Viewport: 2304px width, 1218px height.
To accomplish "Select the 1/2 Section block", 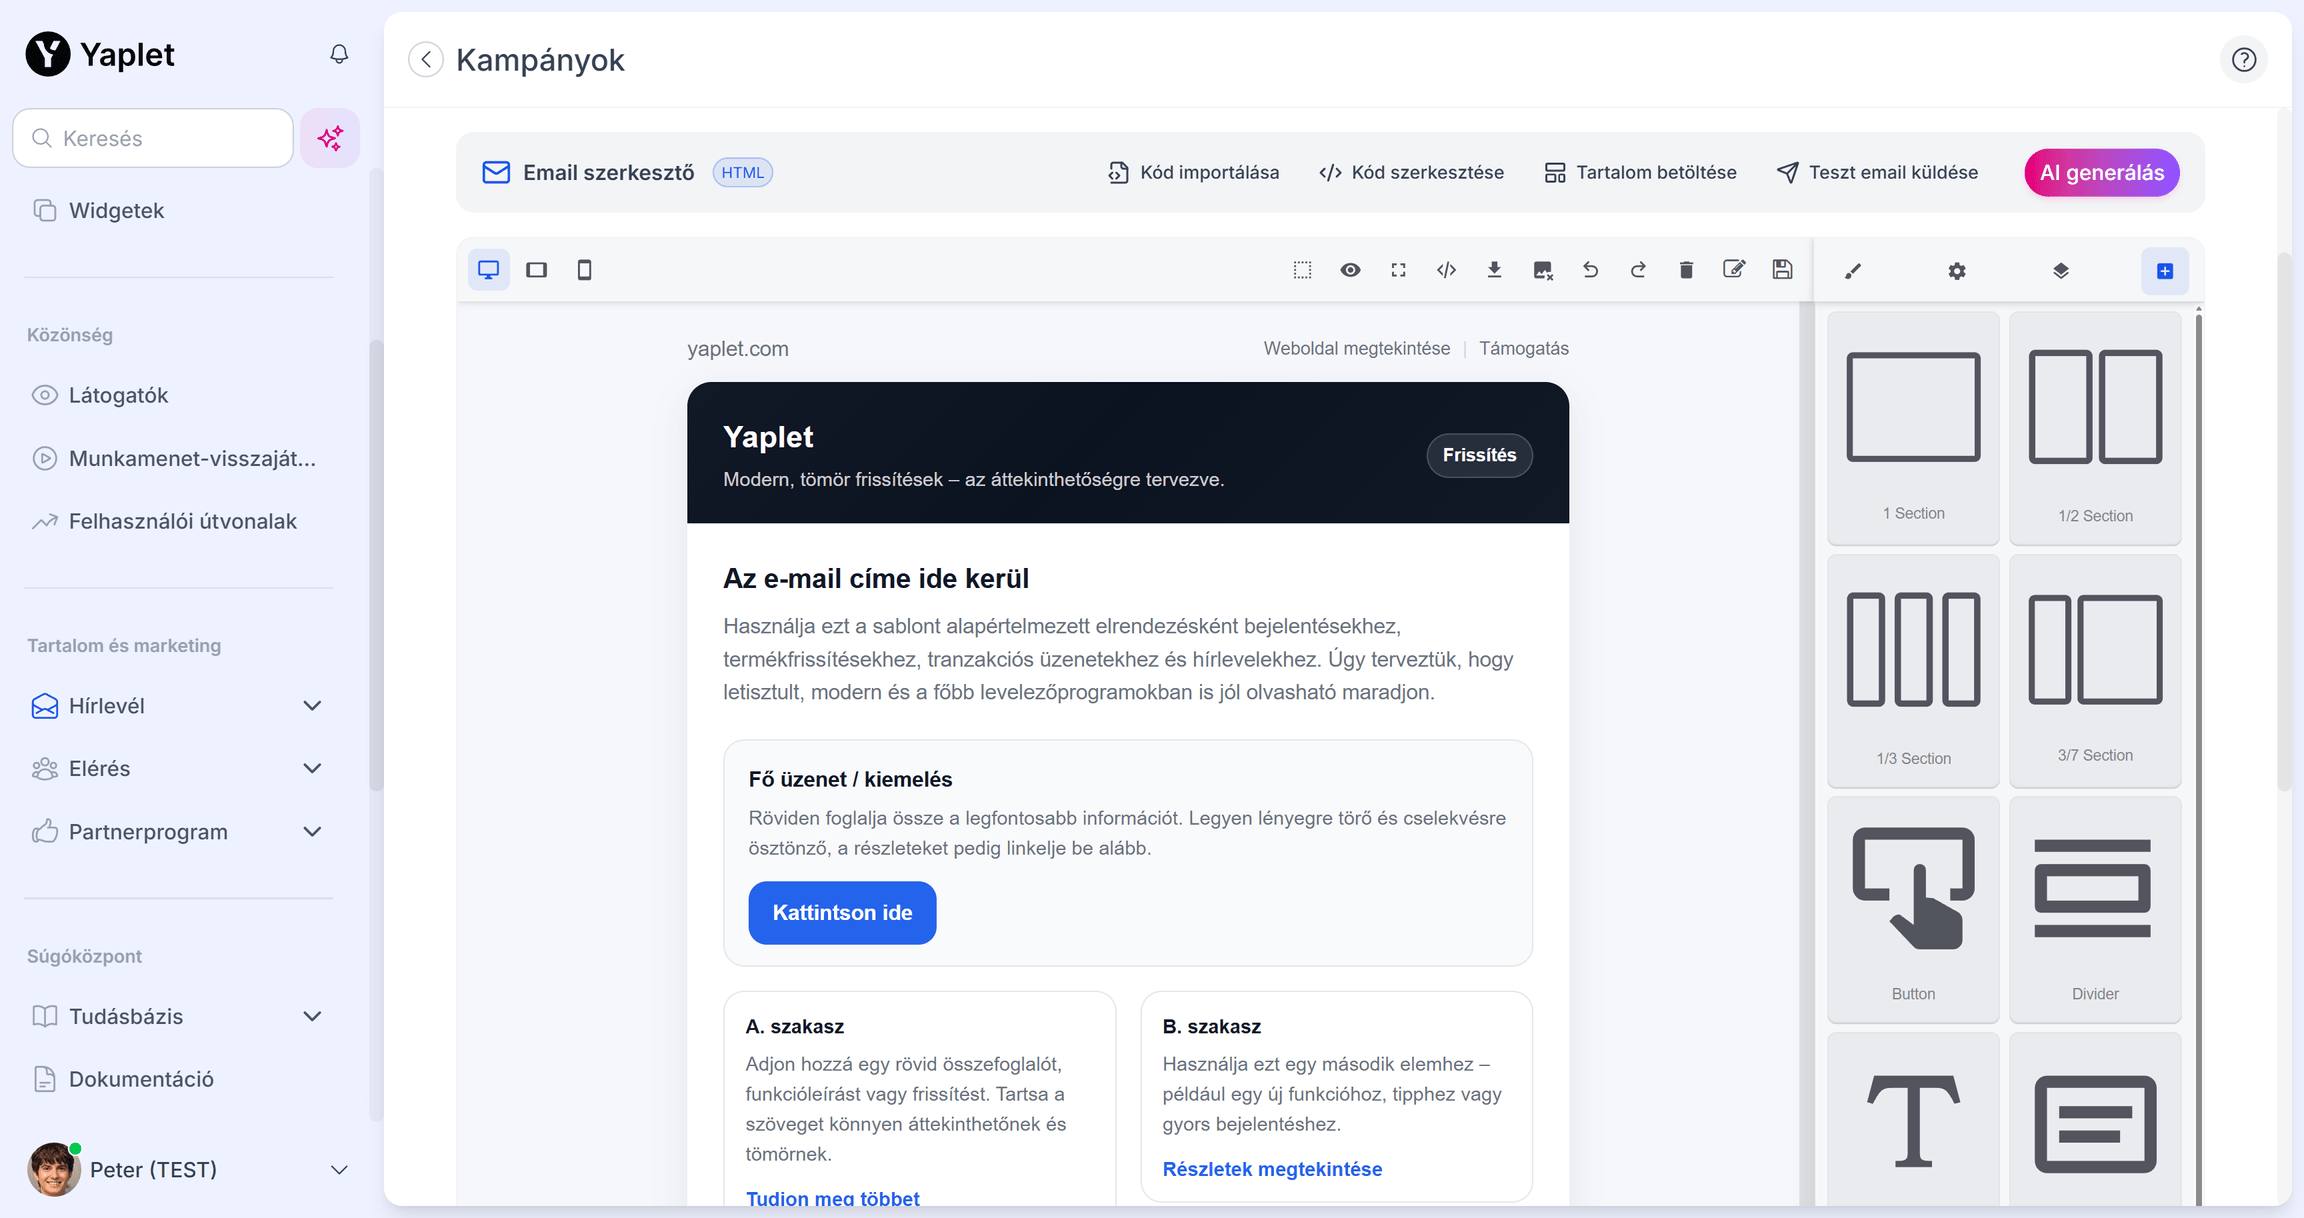I will [x=2095, y=429].
